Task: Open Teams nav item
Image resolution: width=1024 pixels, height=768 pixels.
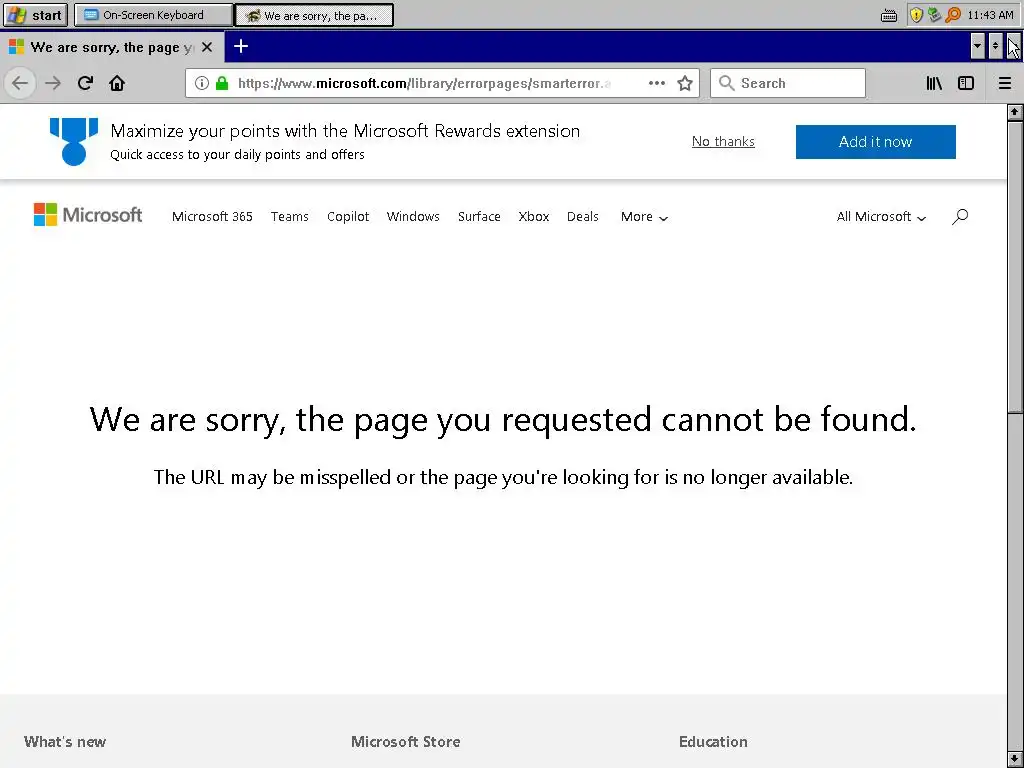Action: click(289, 217)
